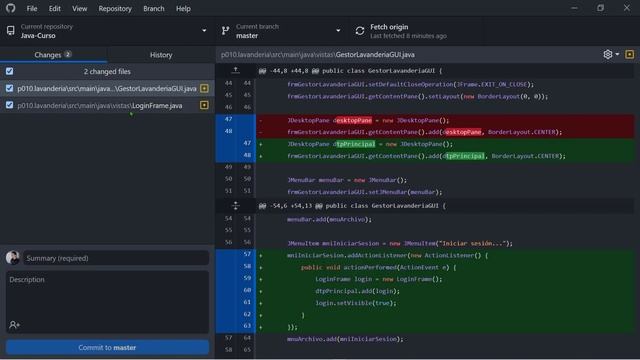Close the GitHub Desktop window
This screenshot has width=640, height=360.
coord(627,8)
